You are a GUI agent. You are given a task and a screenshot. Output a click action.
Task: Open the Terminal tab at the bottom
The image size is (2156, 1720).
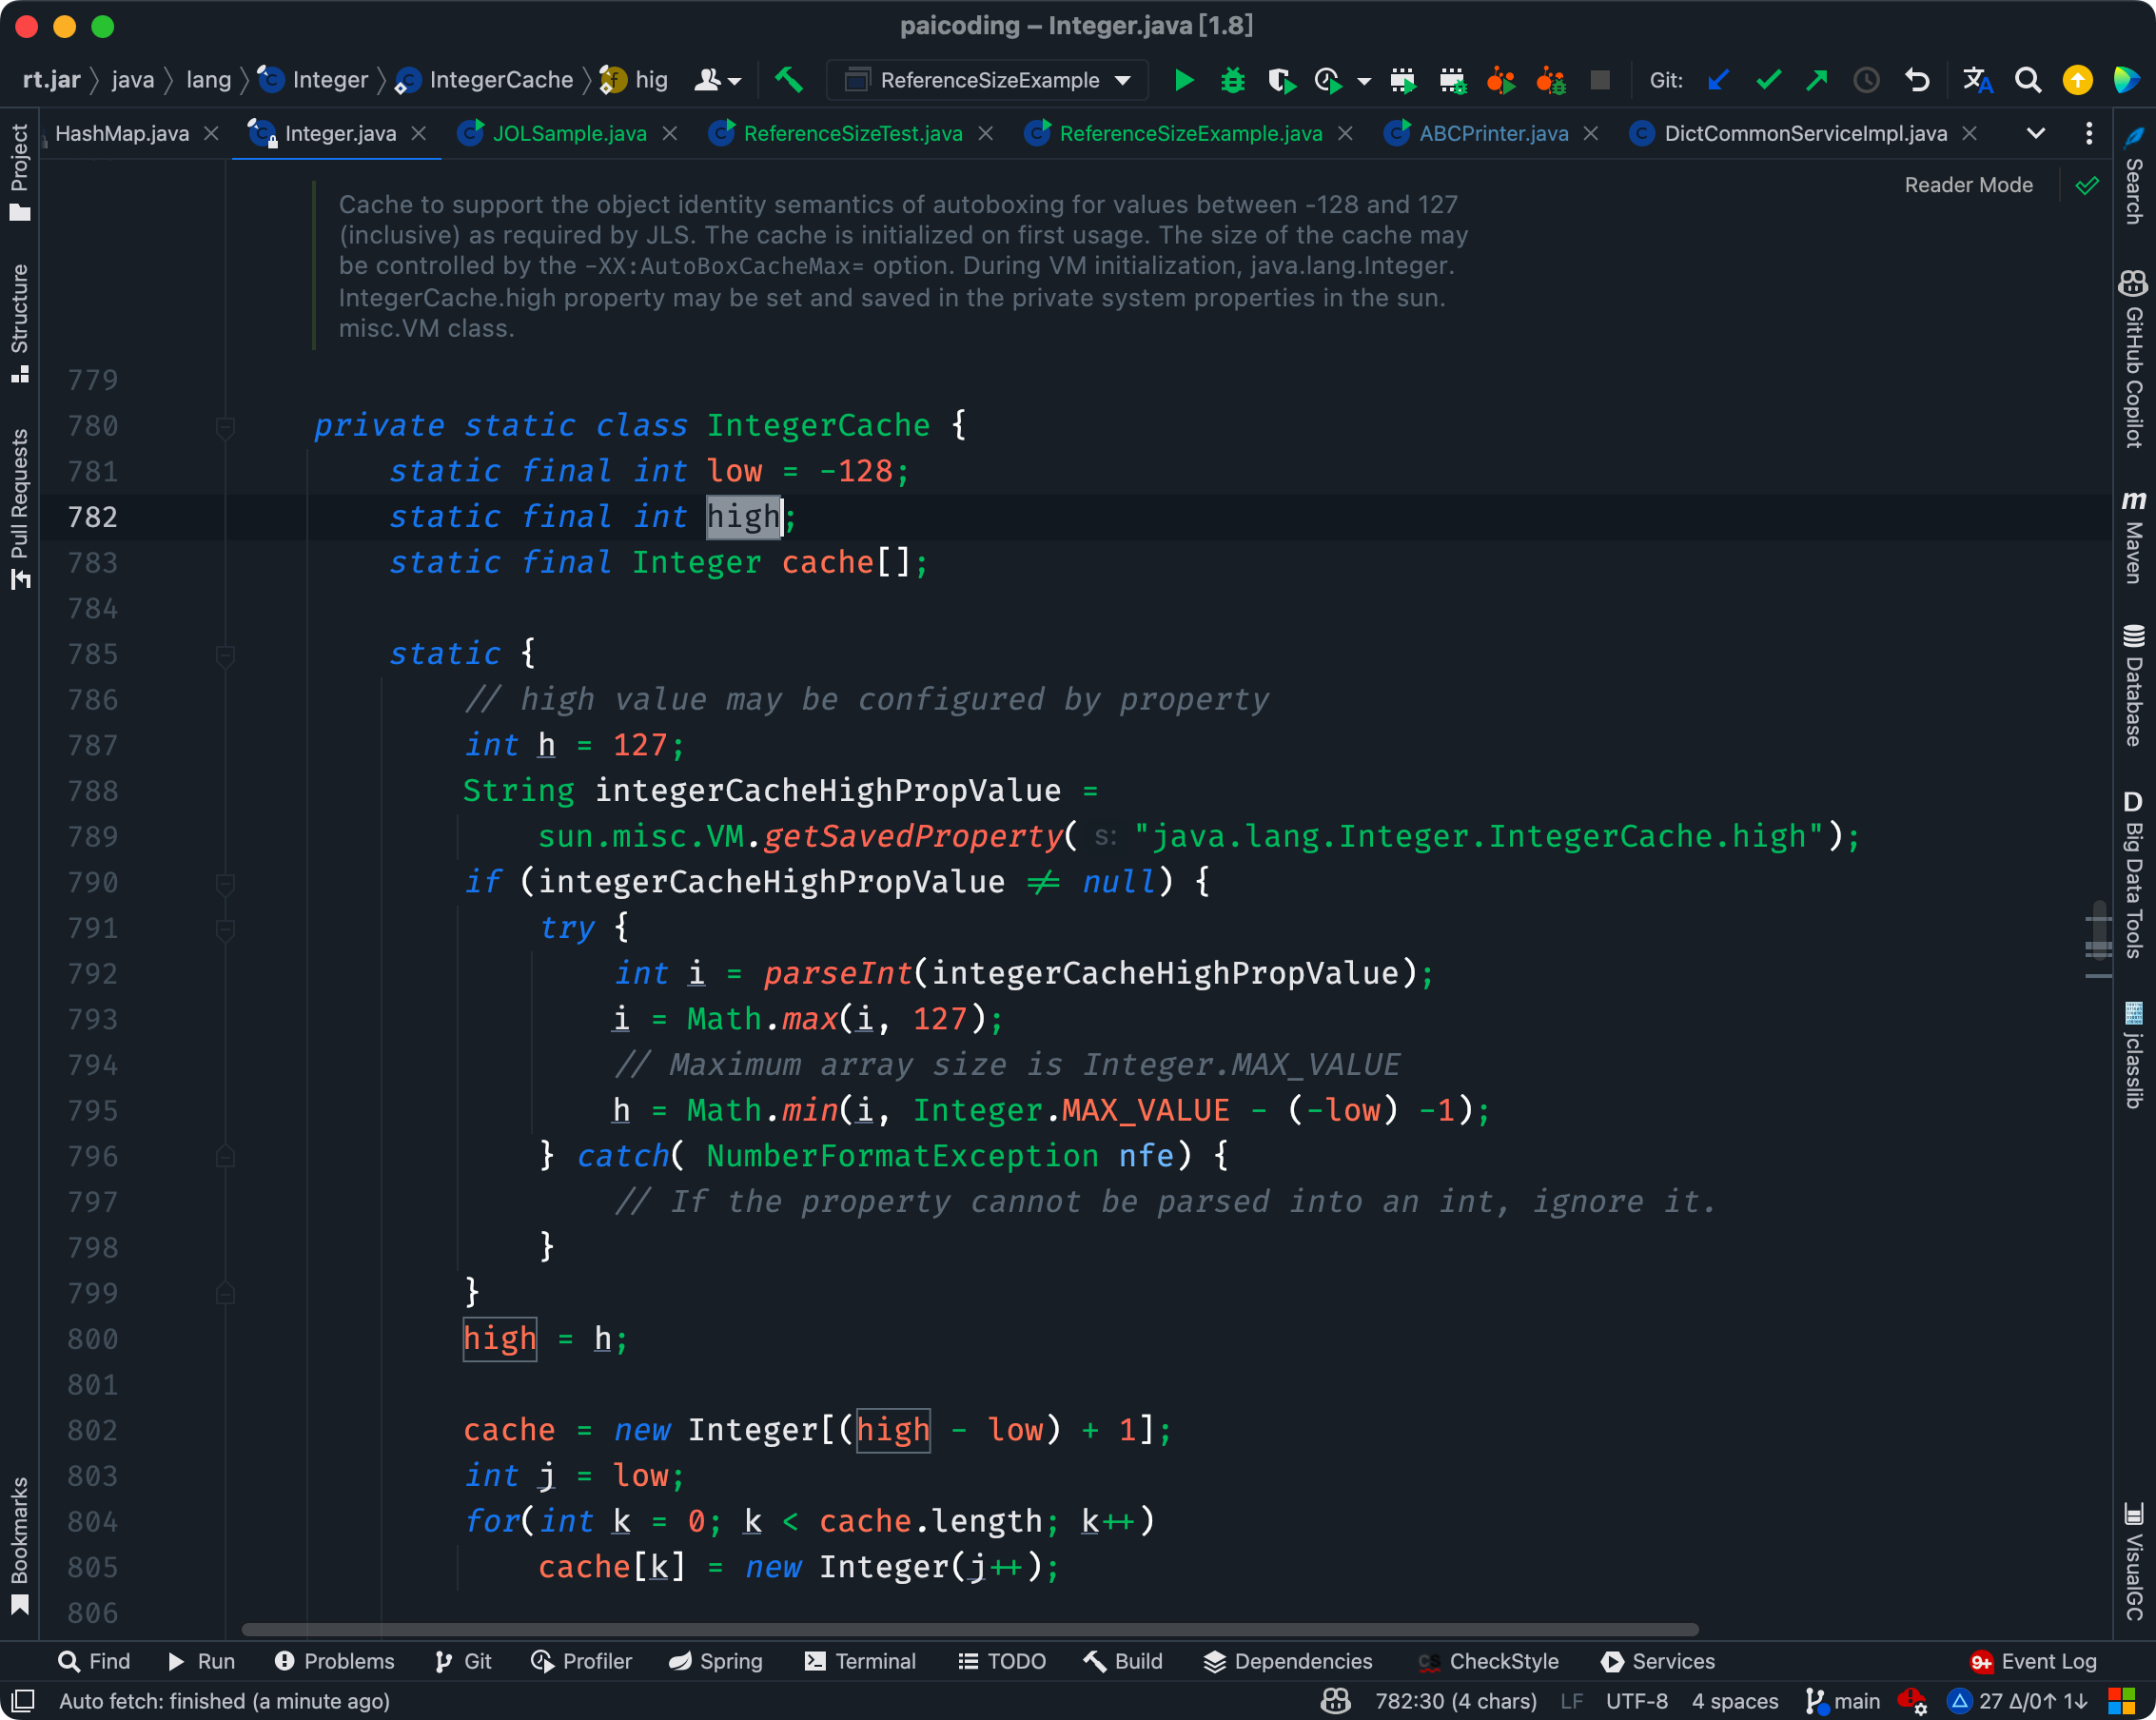point(862,1661)
